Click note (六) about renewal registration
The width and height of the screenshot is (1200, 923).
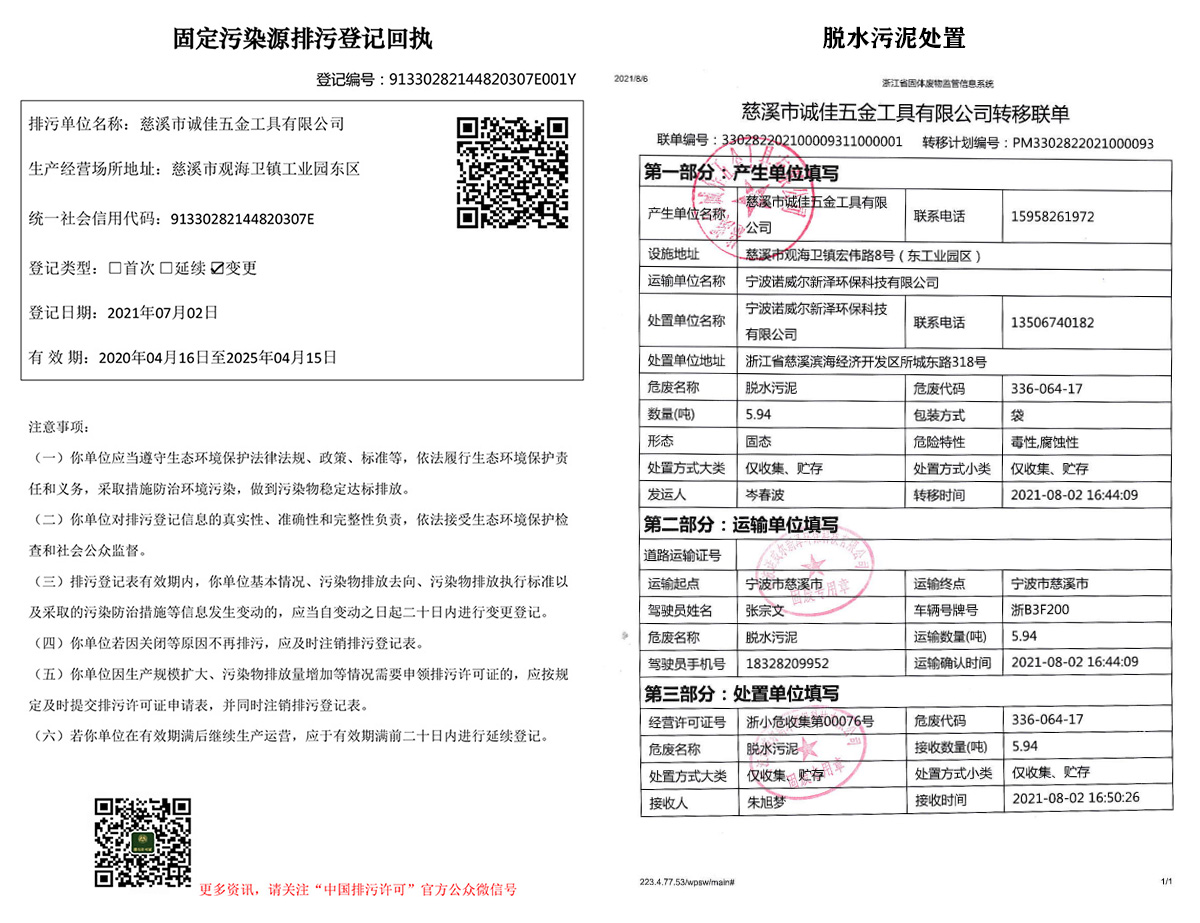click(x=291, y=736)
